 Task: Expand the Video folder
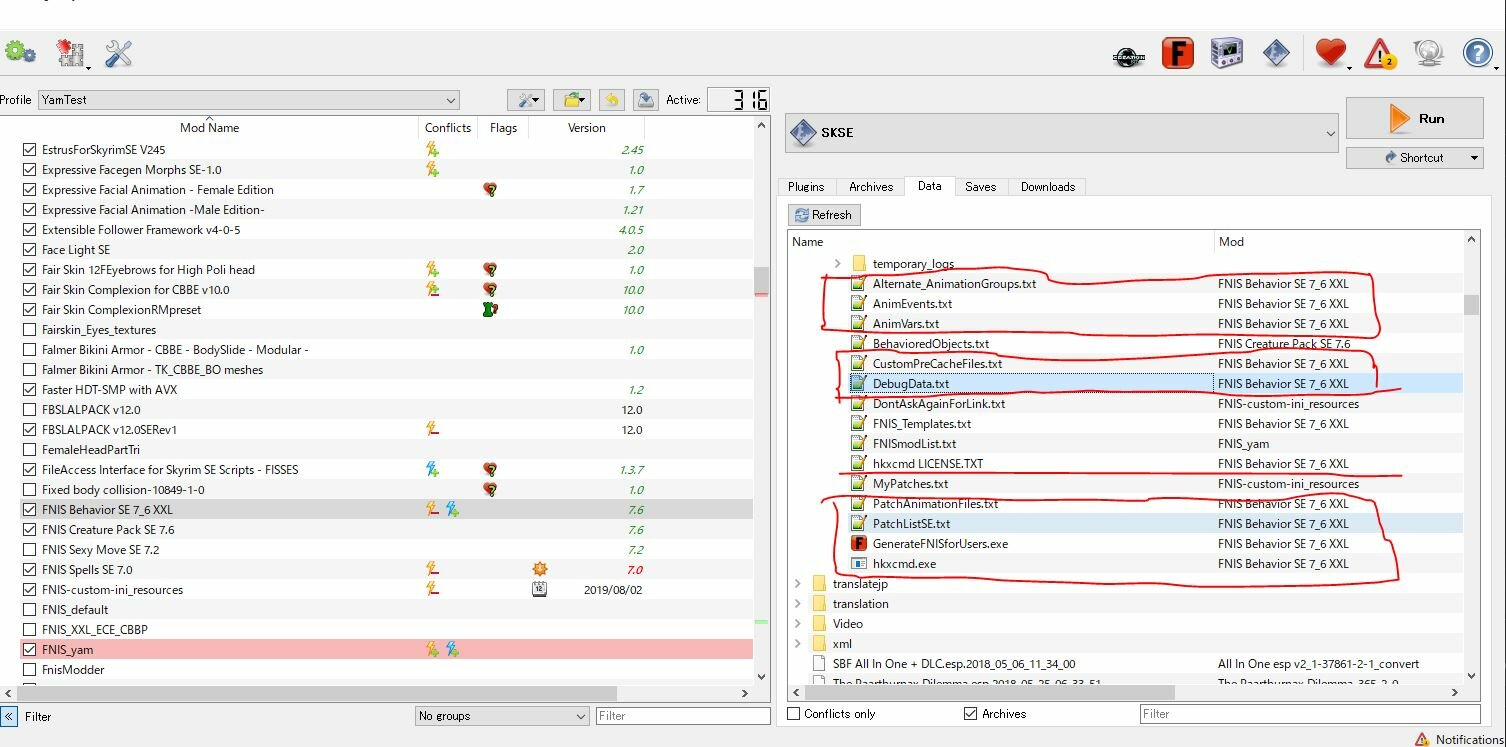[x=797, y=623]
